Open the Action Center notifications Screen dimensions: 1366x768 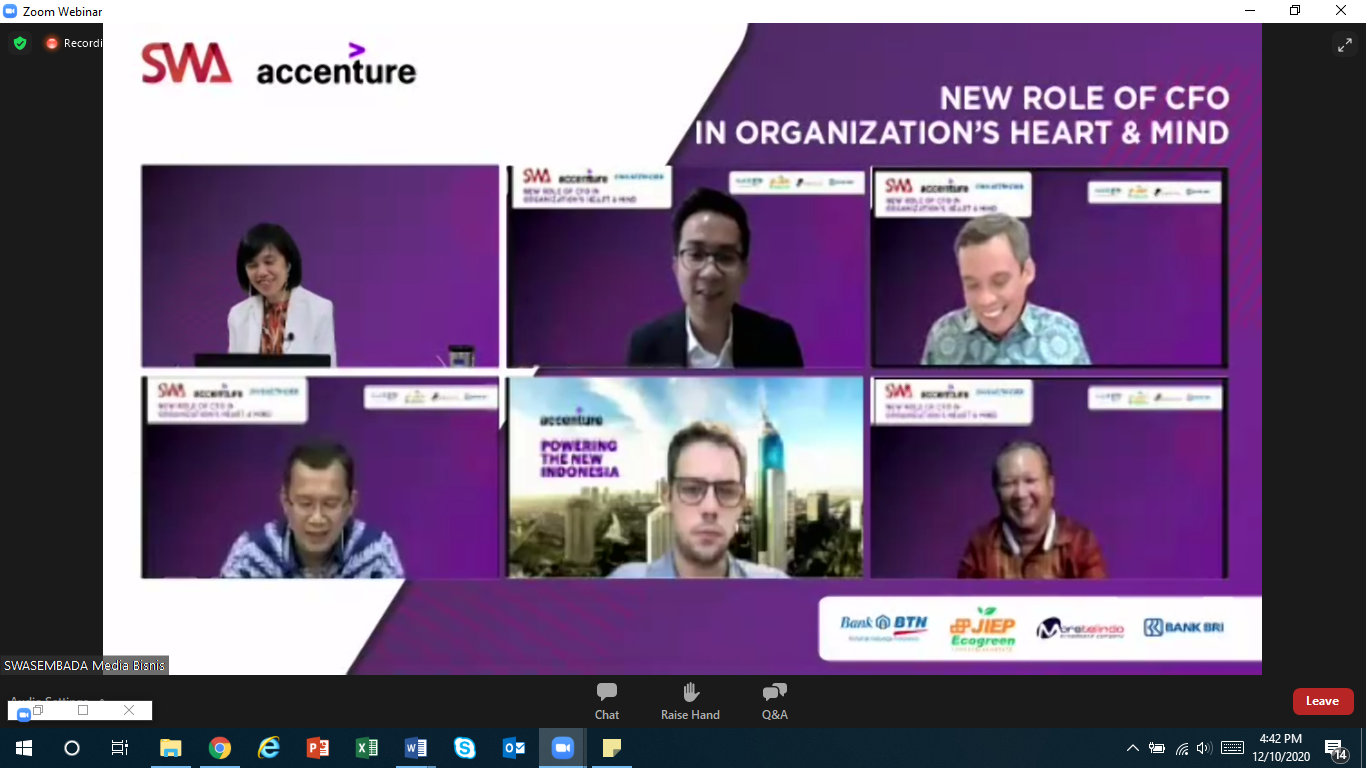tap(1336, 748)
